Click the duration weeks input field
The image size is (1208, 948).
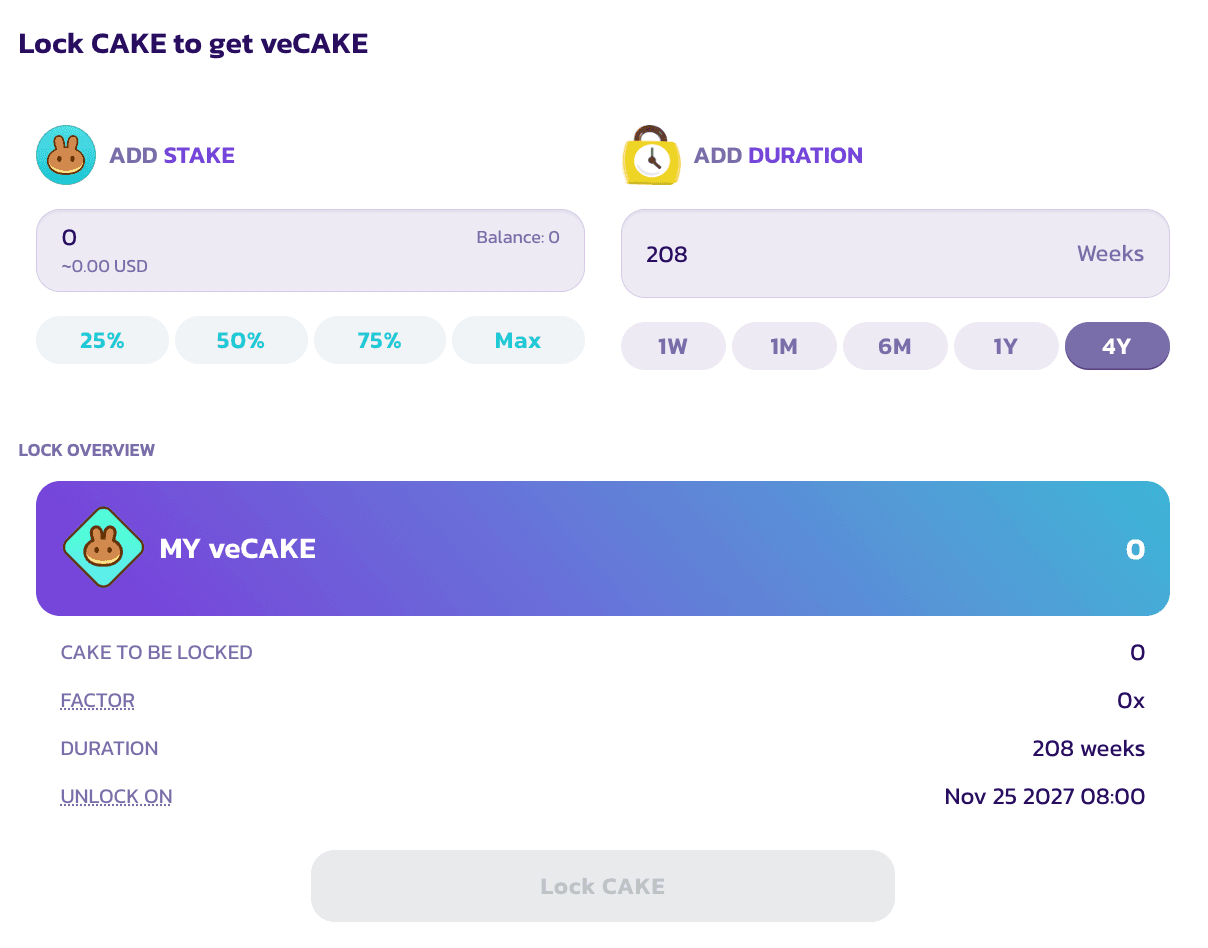(x=850, y=254)
